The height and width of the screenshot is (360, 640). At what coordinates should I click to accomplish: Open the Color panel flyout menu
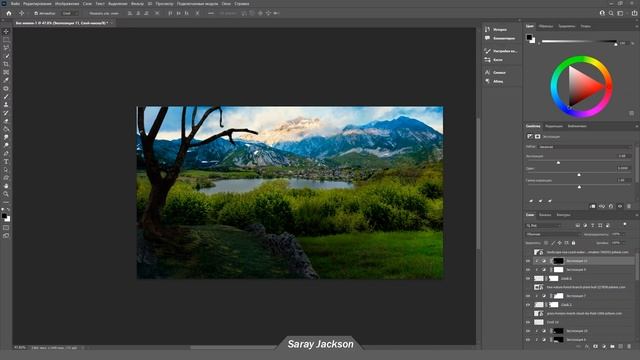(x=637, y=26)
